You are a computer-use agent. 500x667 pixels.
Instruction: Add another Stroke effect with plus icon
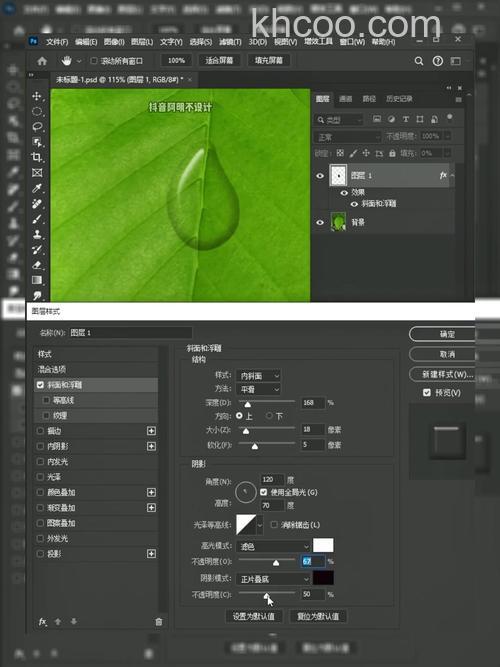(x=151, y=431)
